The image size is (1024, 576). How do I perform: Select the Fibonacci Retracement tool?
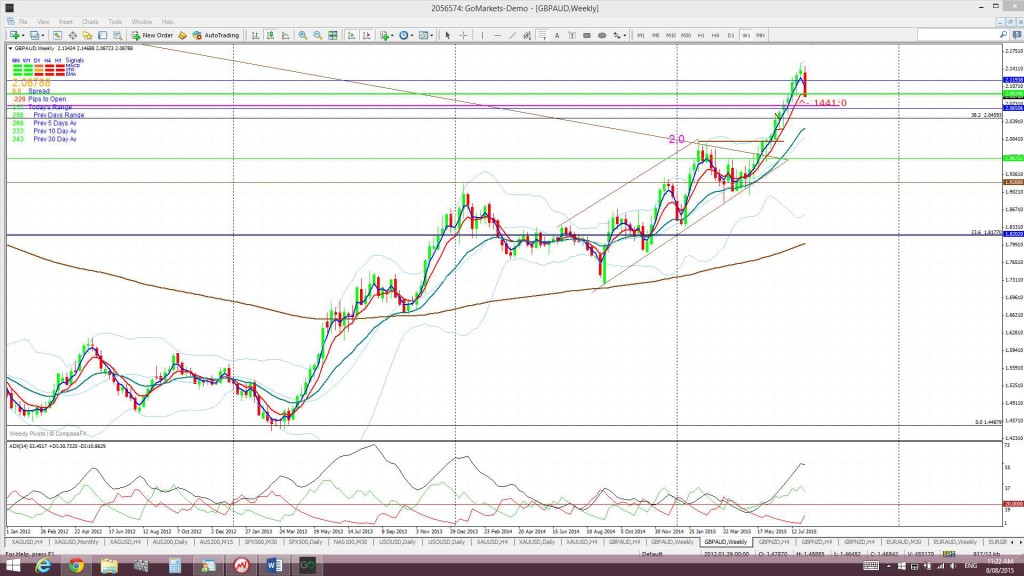(542, 35)
